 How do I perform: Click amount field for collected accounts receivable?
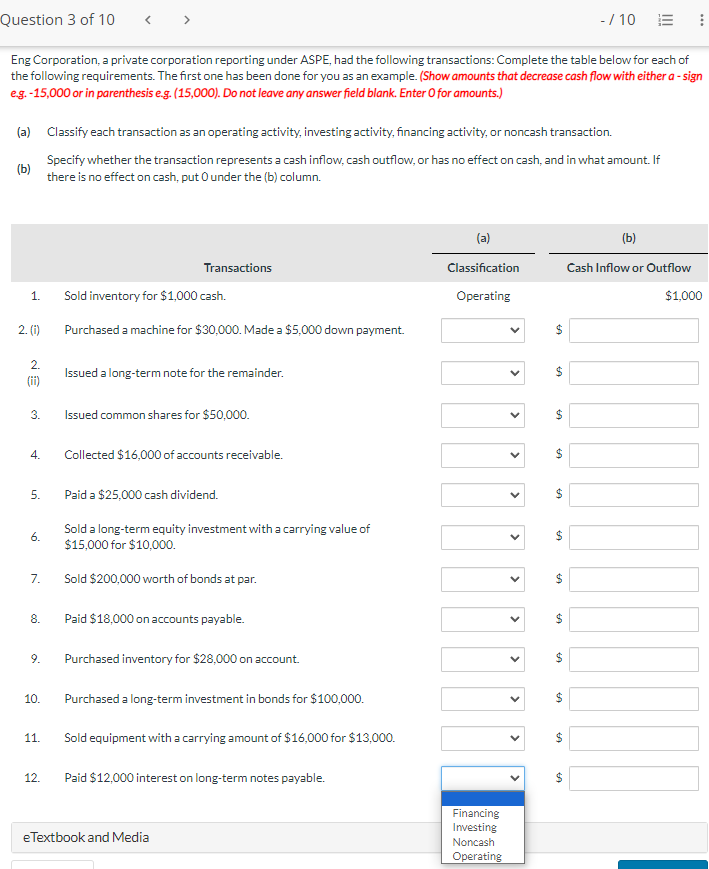(634, 455)
